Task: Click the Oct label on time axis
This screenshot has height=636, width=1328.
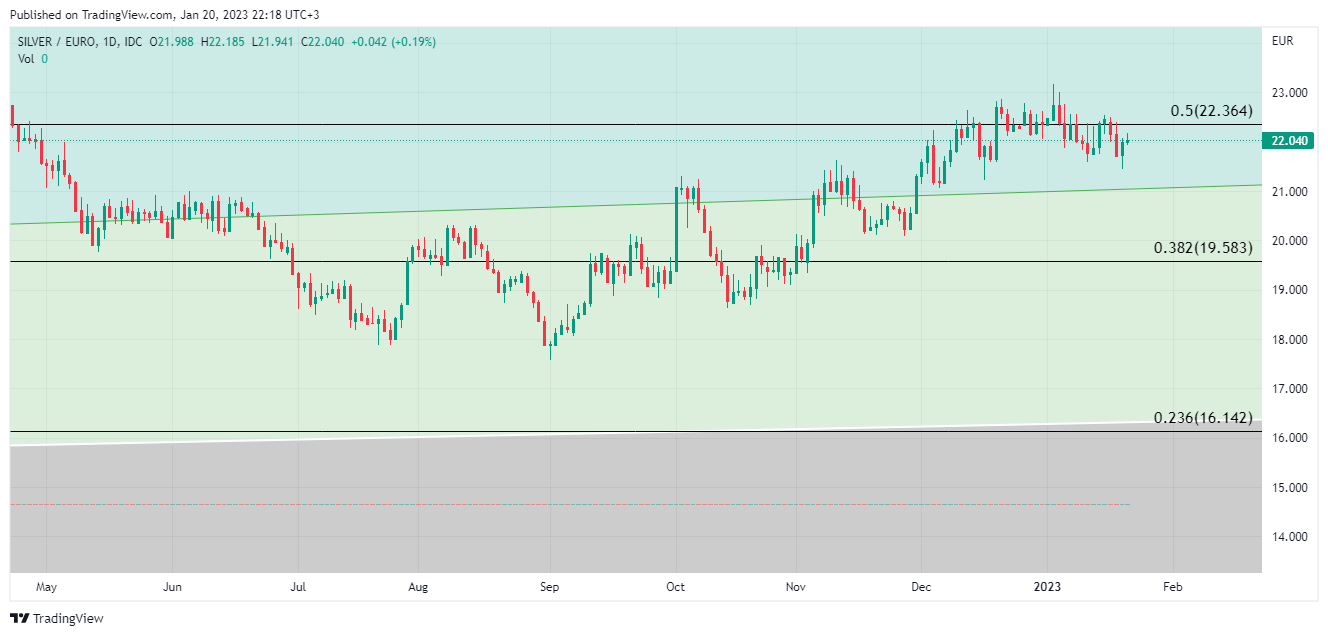Action: pyautogui.click(x=675, y=587)
